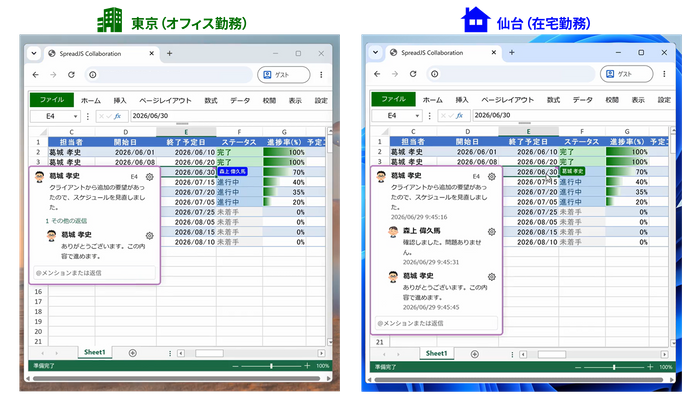The width and height of the screenshot is (700, 394).
Task: Click the mention or reply field in Tokyo comment
Action: [95, 273]
